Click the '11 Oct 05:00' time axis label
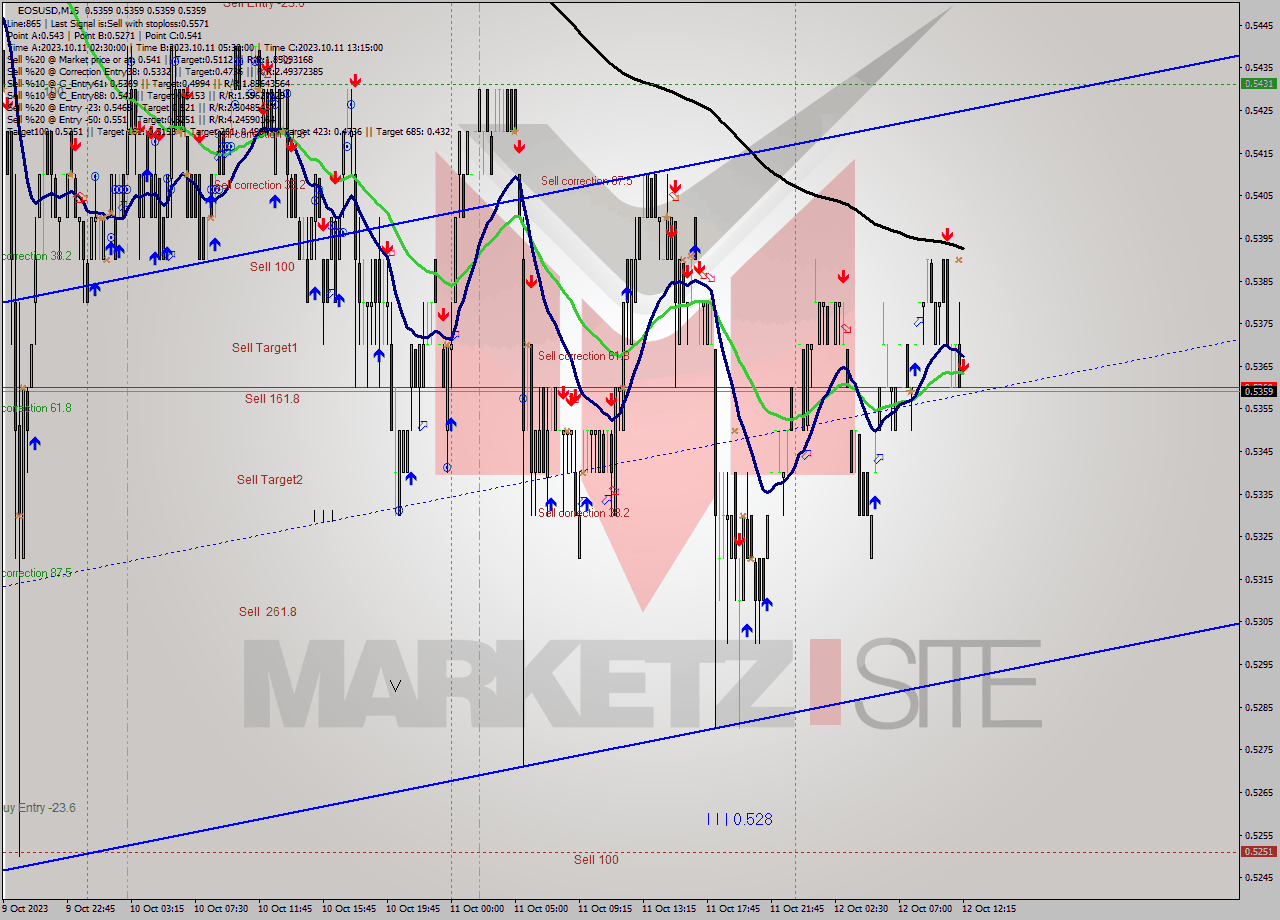This screenshot has width=1280, height=920. coord(540,909)
